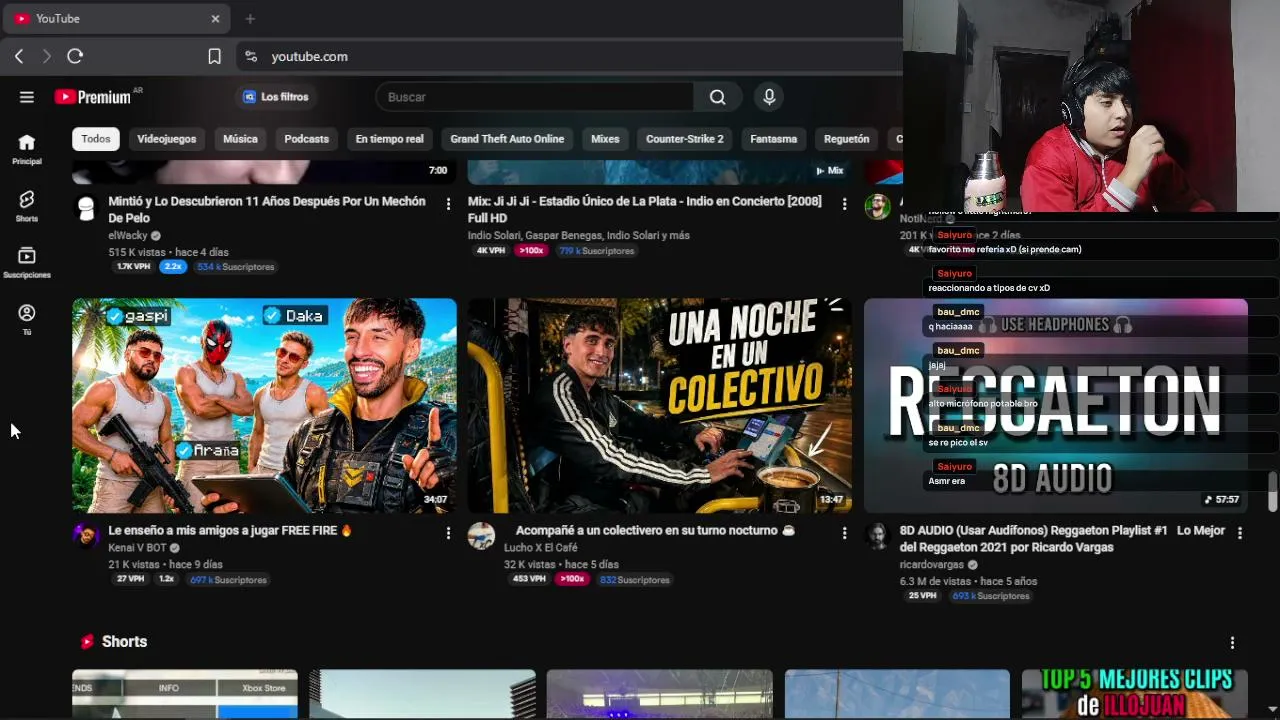The width and height of the screenshot is (1280, 720).
Task: Open the Mix: Ji Ji Ji title
Action: point(645,209)
